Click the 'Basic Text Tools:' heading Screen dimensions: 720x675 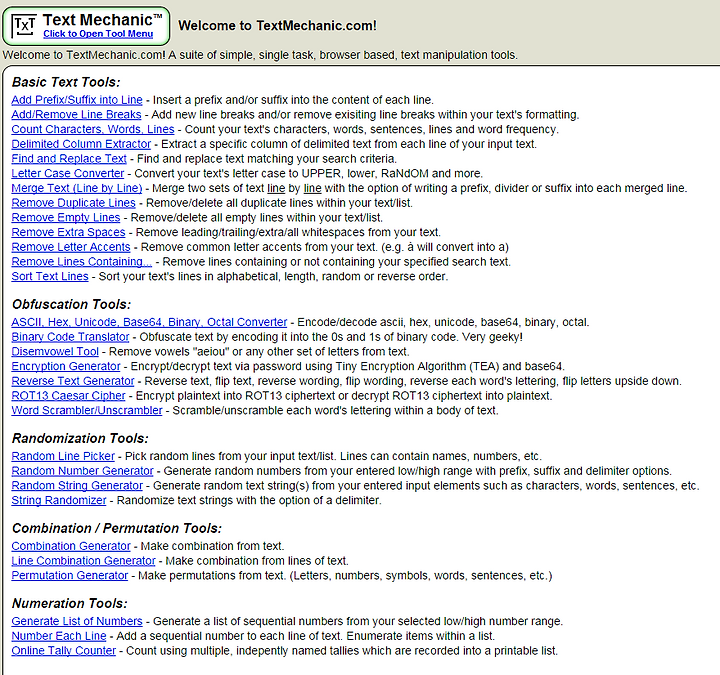(x=66, y=82)
